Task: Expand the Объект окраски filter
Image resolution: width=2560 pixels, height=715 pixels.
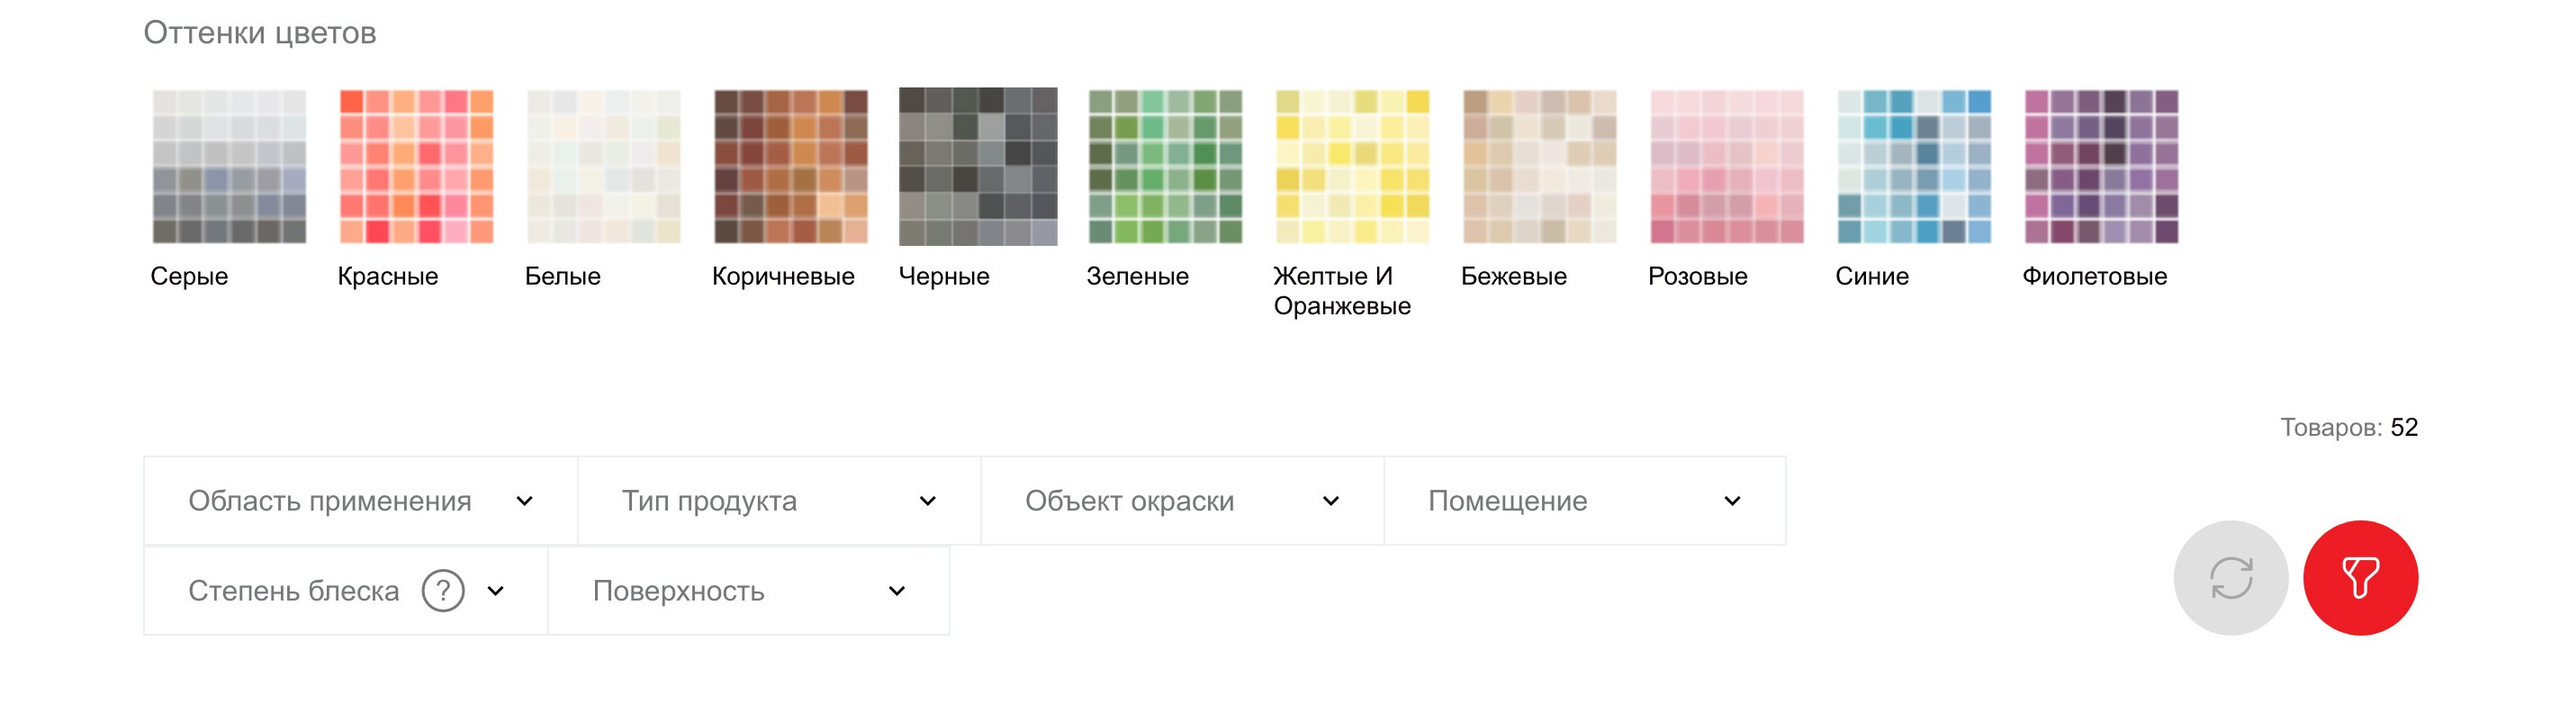Action: coord(1181,500)
